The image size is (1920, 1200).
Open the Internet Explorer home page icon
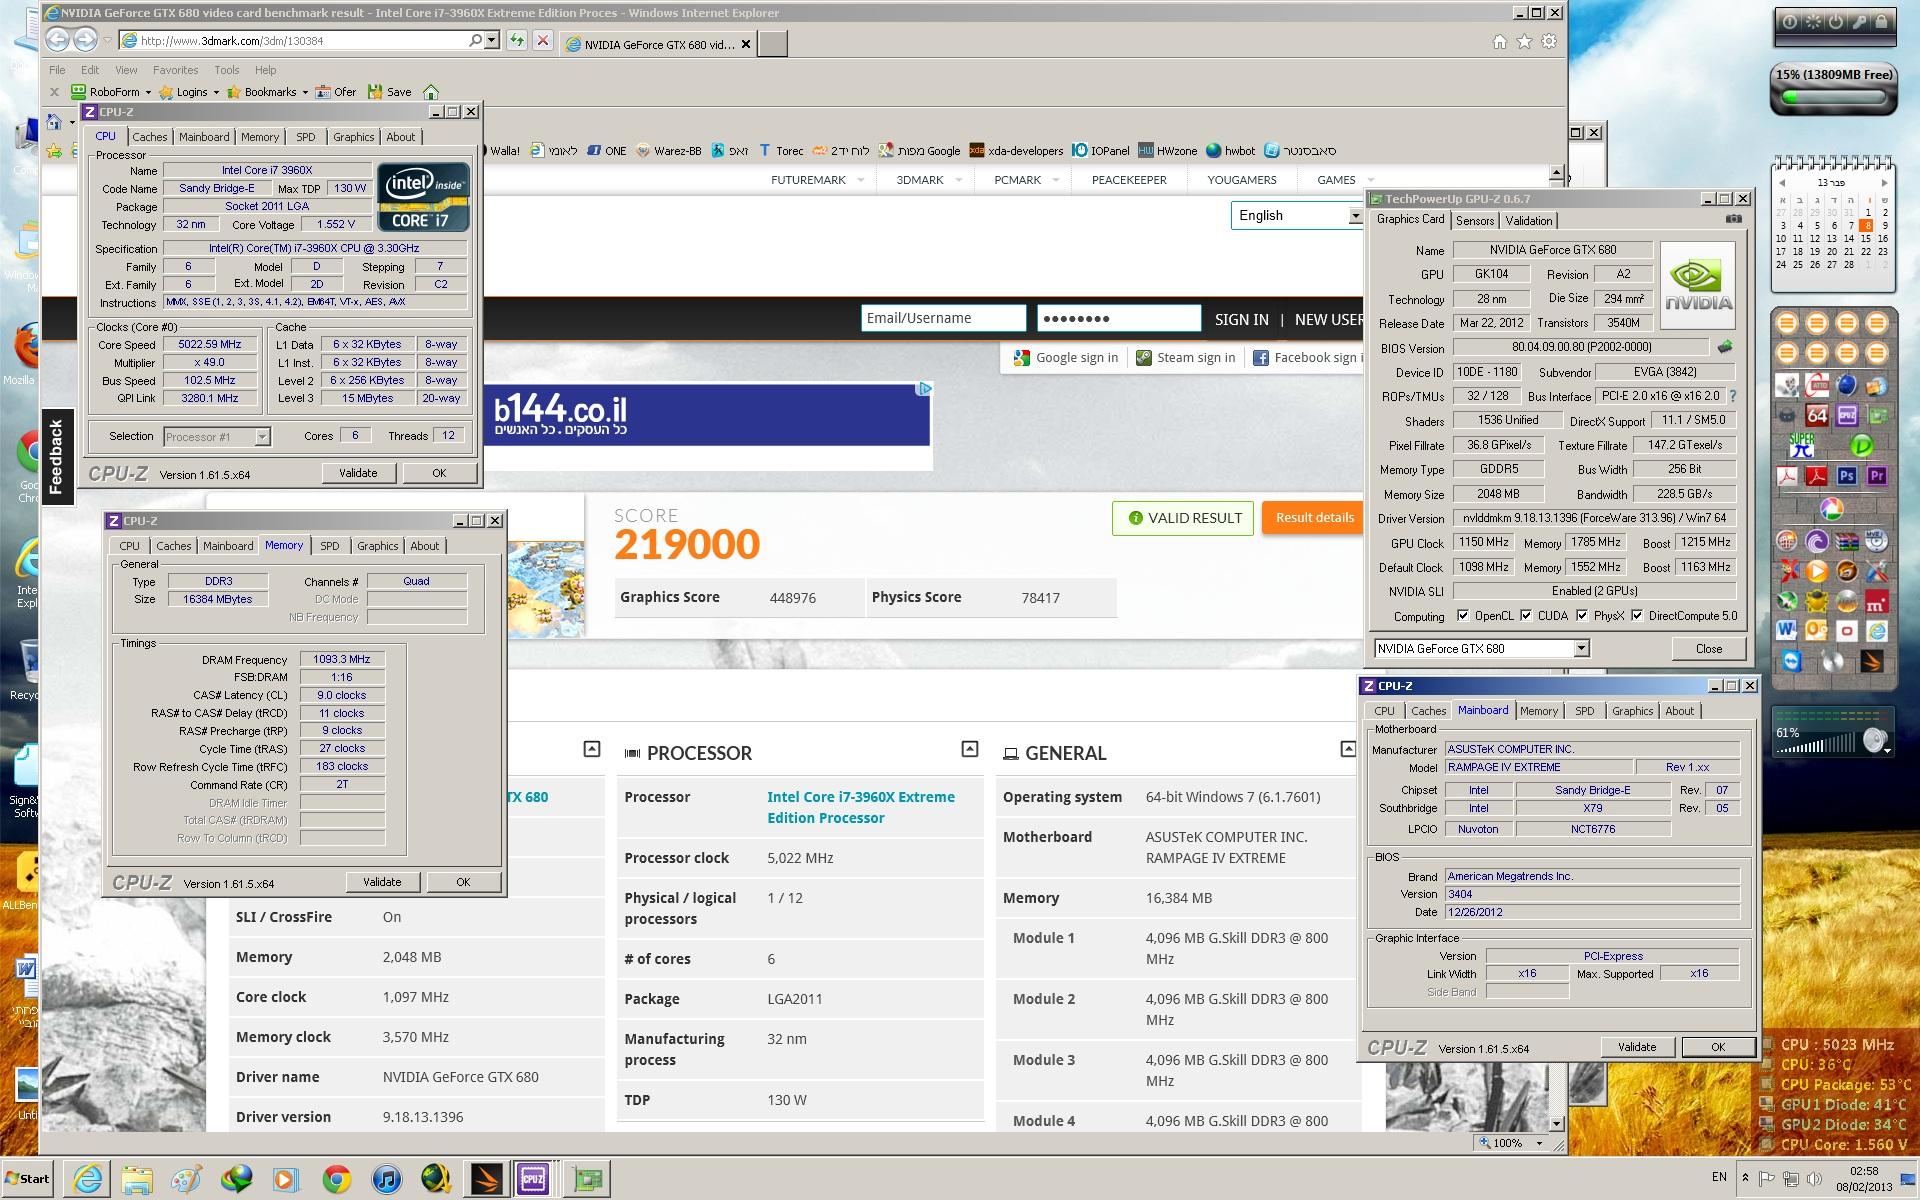tap(1499, 42)
